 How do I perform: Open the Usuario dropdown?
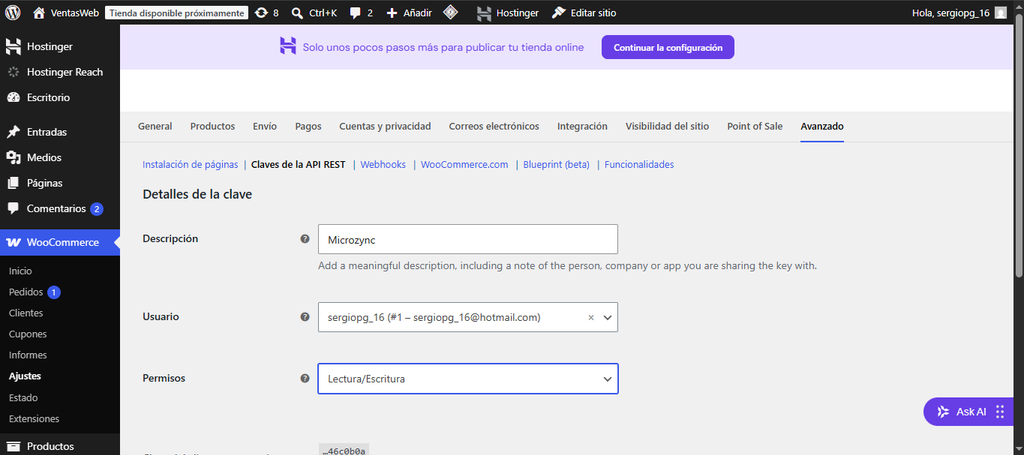(x=468, y=317)
